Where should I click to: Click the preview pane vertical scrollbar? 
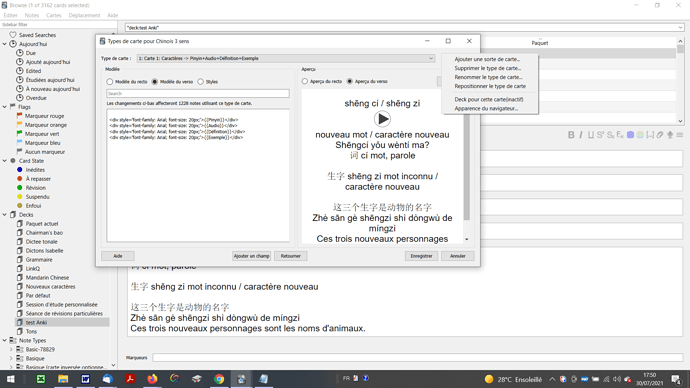[x=466, y=167]
